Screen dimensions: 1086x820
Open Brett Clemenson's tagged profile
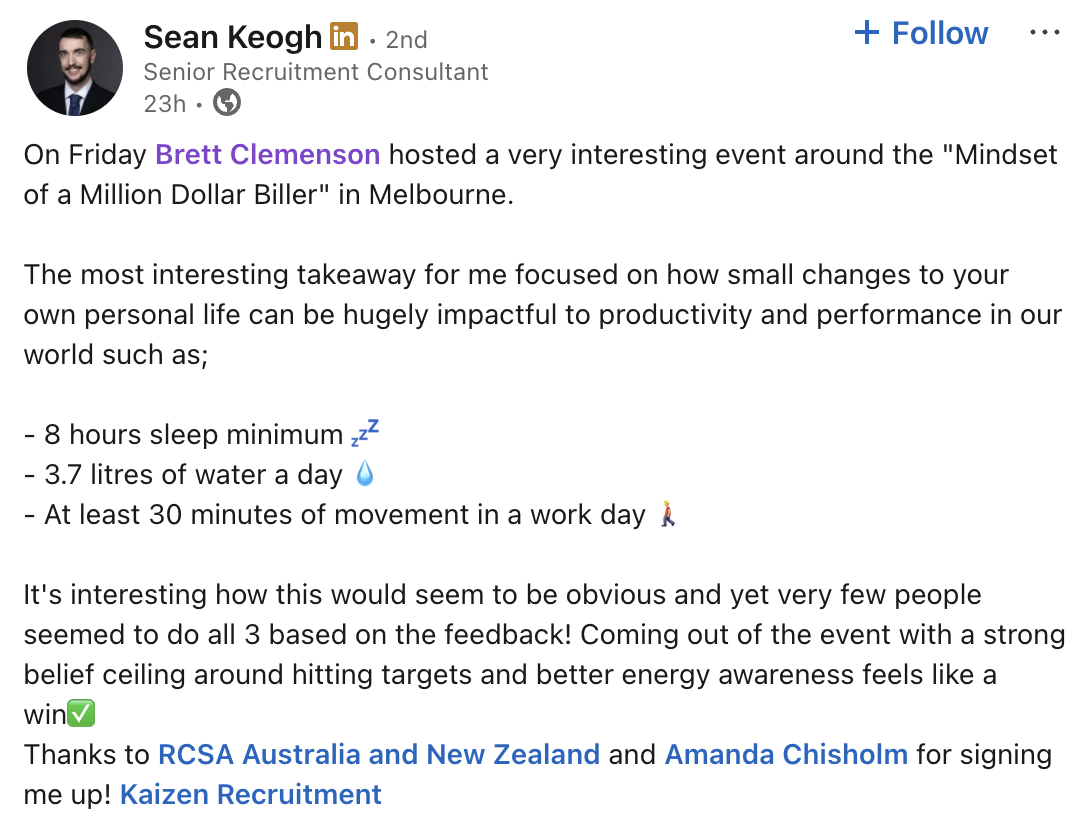[x=267, y=155]
